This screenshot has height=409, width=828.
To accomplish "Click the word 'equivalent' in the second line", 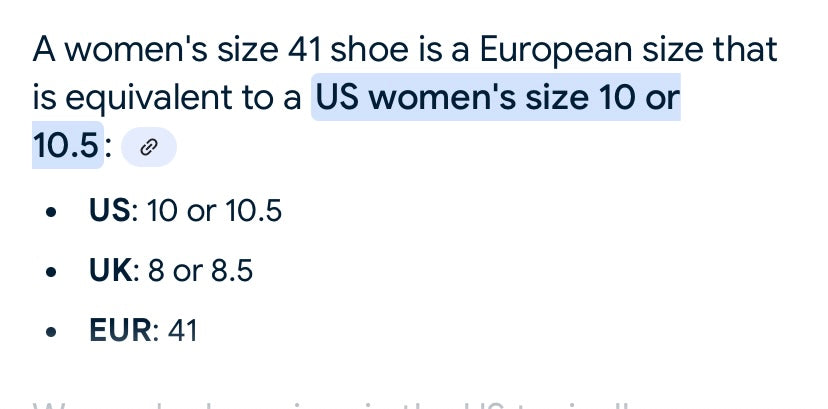I will point(148,99).
